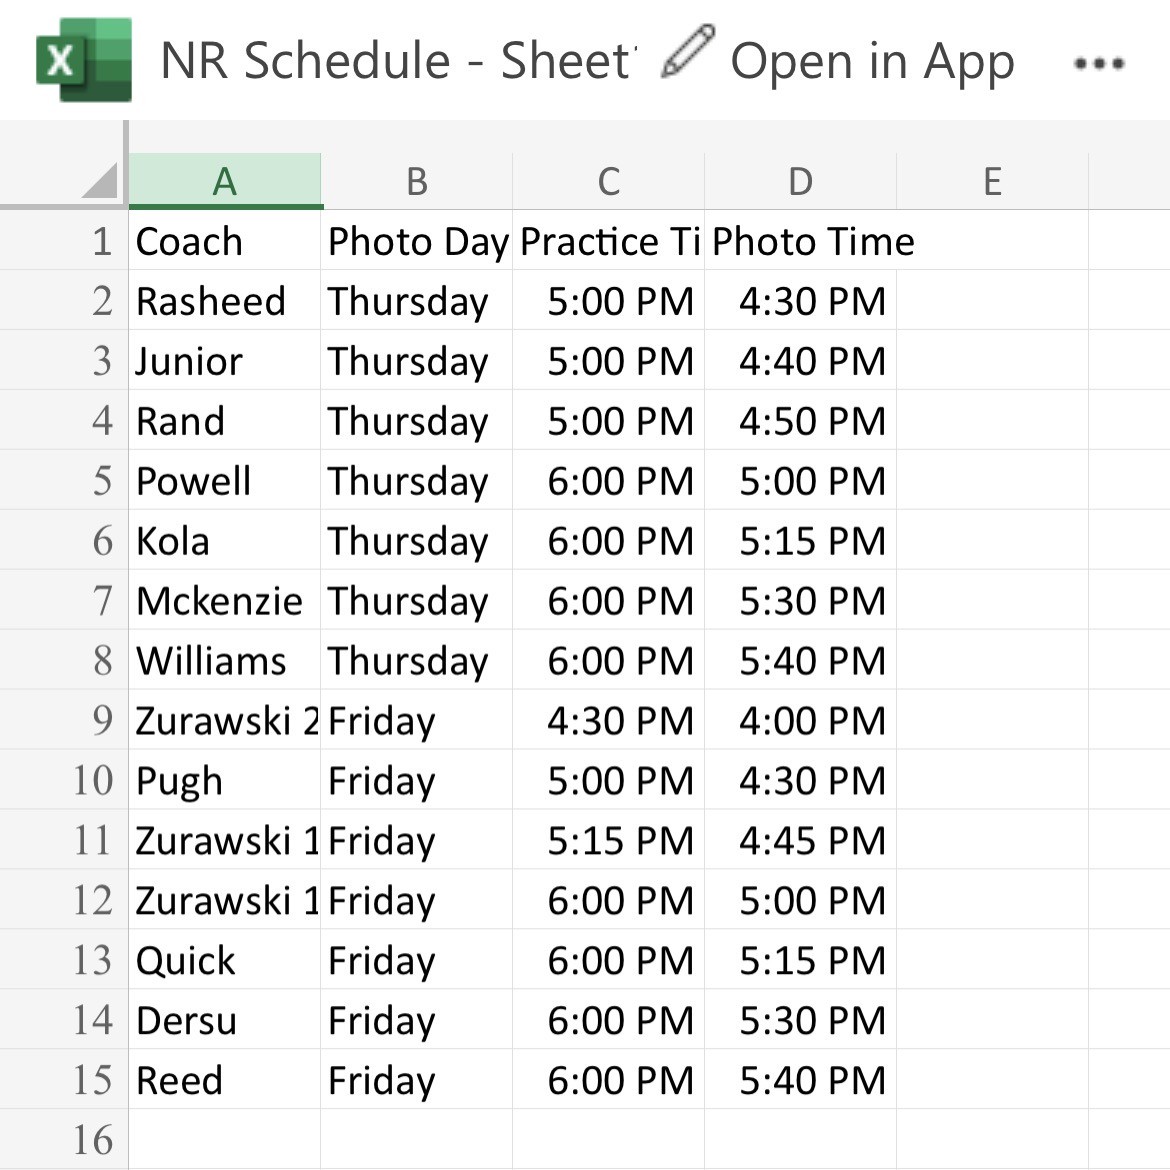
Task: Select column C header
Action: click(608, 181)
